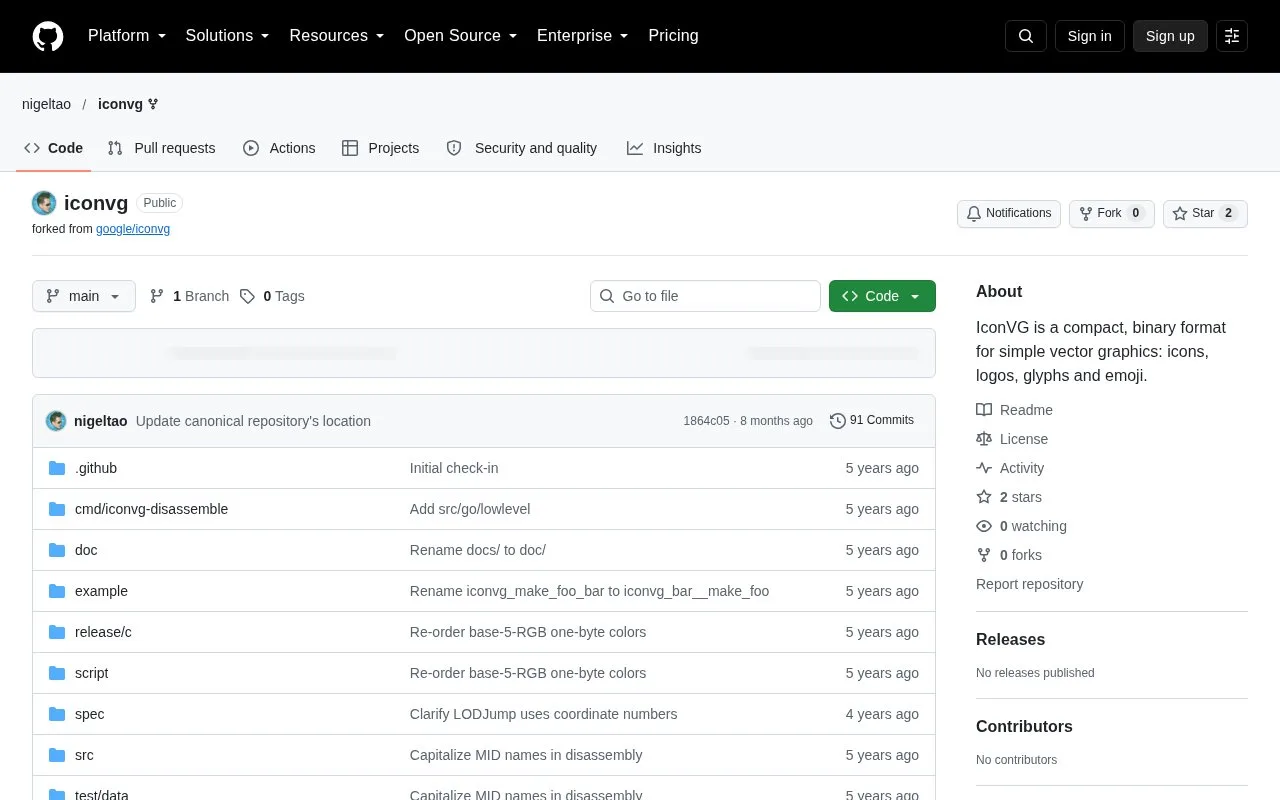The height and width of the screenshot is (800, 1280).
Task: Expand the Platform menu
Action: tap(127, 36)
